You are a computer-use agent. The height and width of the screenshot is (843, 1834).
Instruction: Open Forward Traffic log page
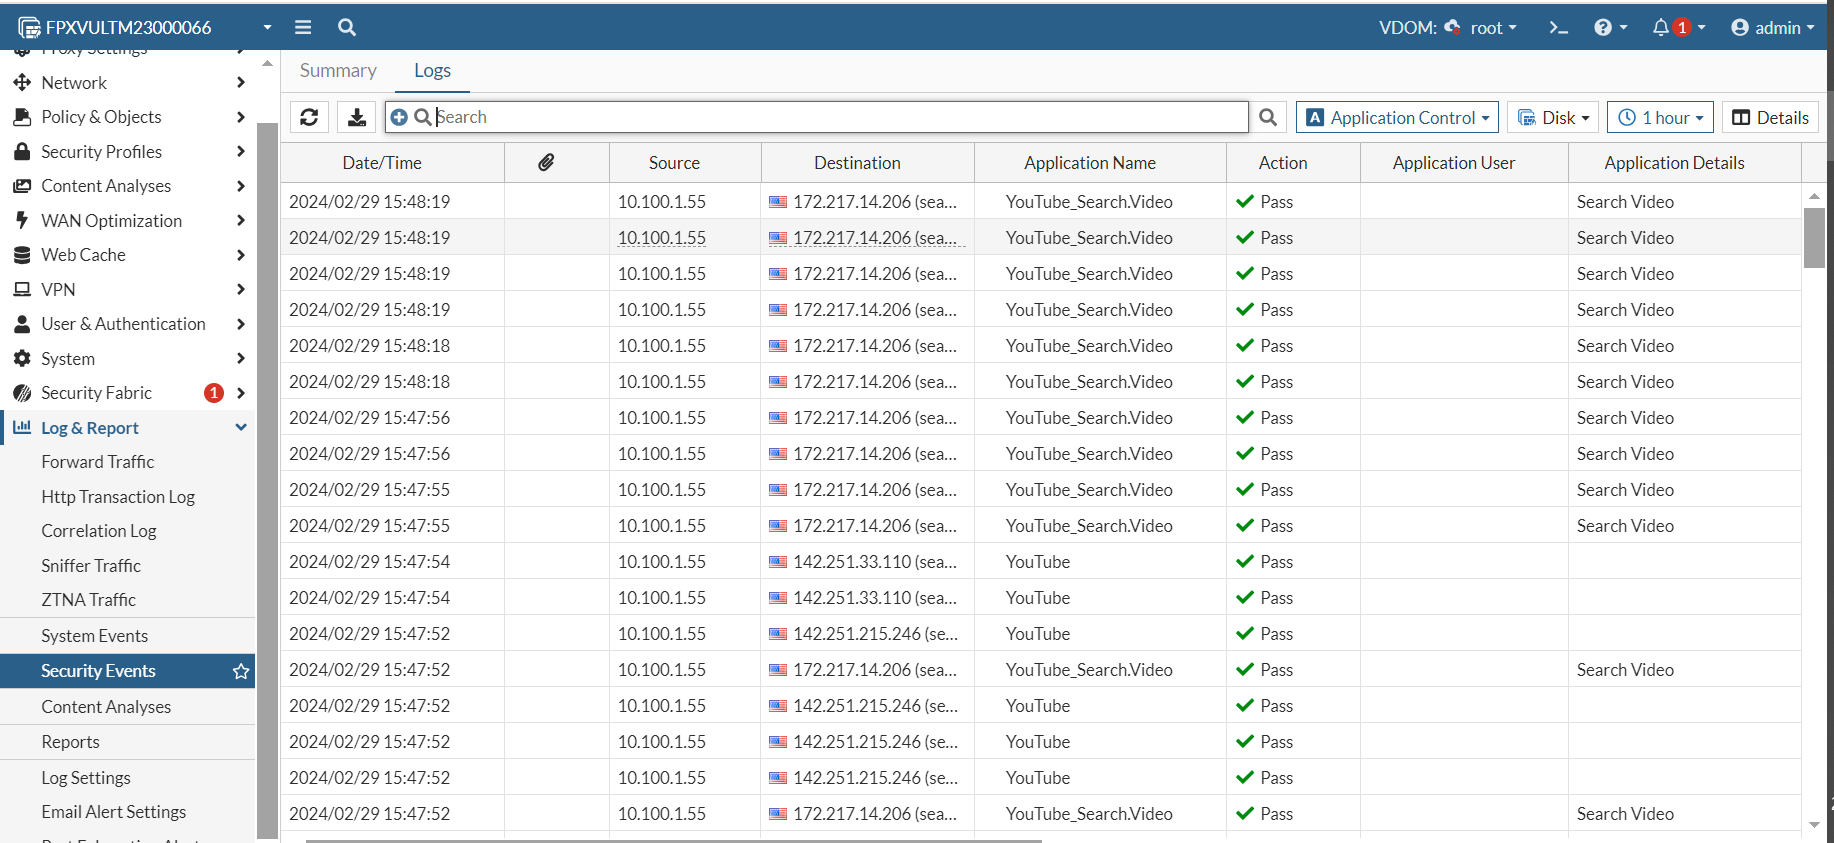[98, 462]
